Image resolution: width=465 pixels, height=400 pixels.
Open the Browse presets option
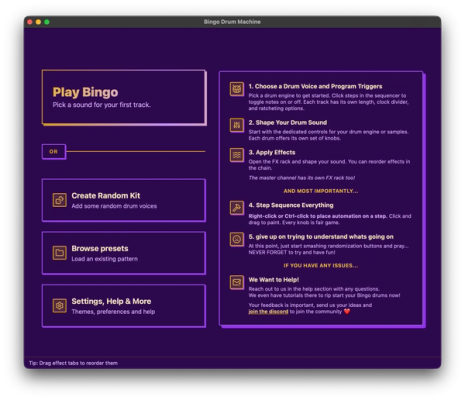pyautogui.click(x=124, y=253)
